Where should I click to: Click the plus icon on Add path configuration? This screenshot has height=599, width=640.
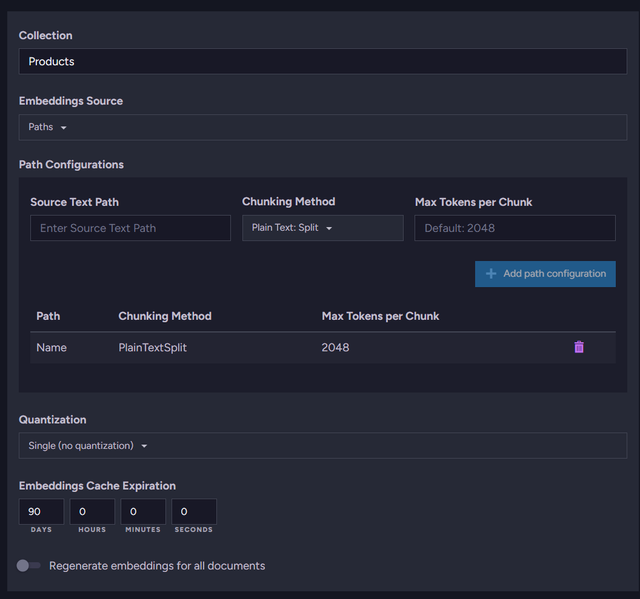[490, 274]
